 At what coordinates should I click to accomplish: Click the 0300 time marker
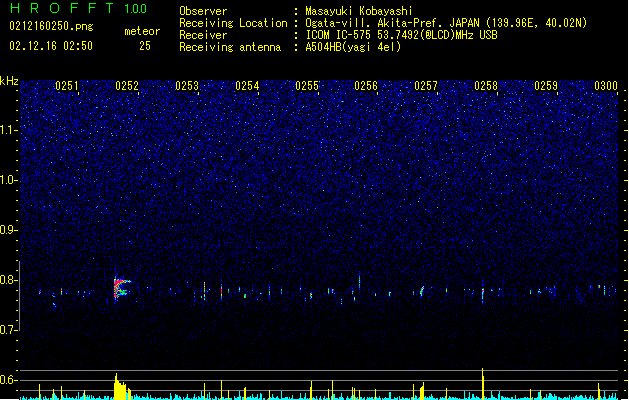tap(606, 86)
